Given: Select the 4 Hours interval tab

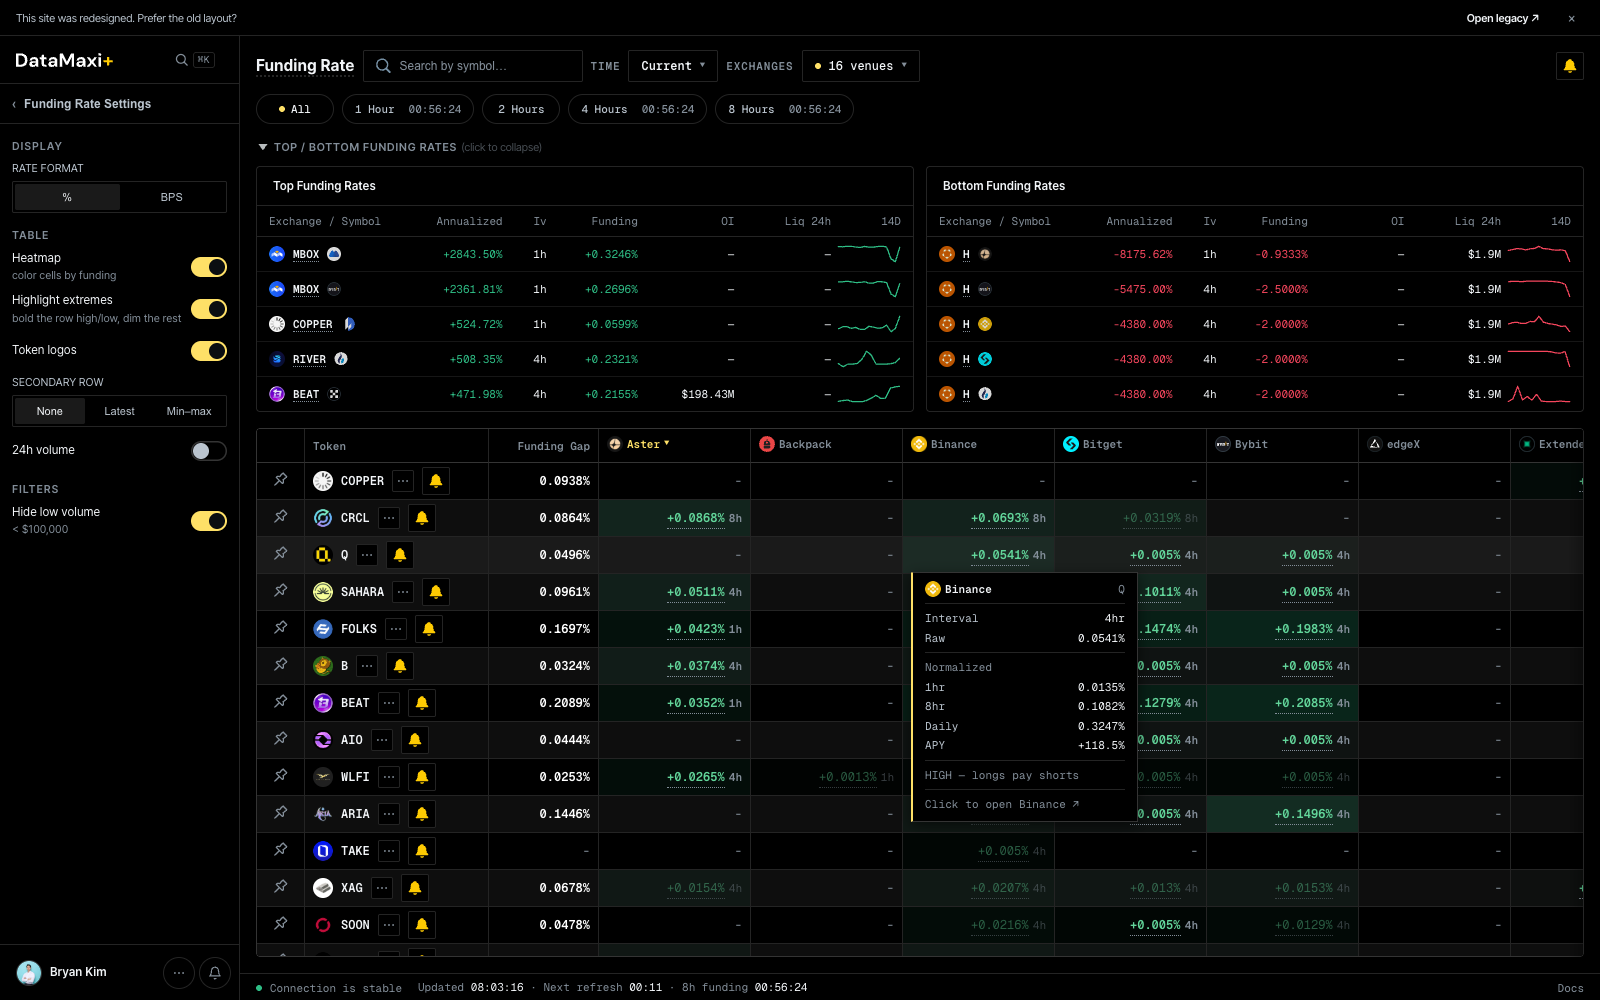Looking at the screenshot, I should tap(638, 109).
